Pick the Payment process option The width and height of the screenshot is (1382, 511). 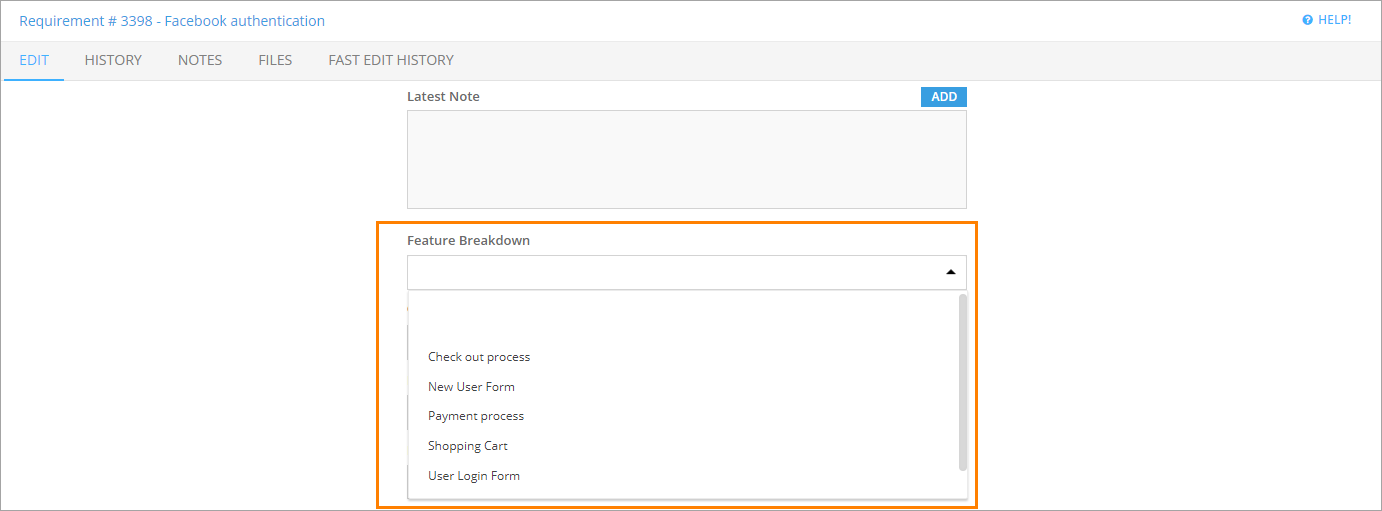476,416
